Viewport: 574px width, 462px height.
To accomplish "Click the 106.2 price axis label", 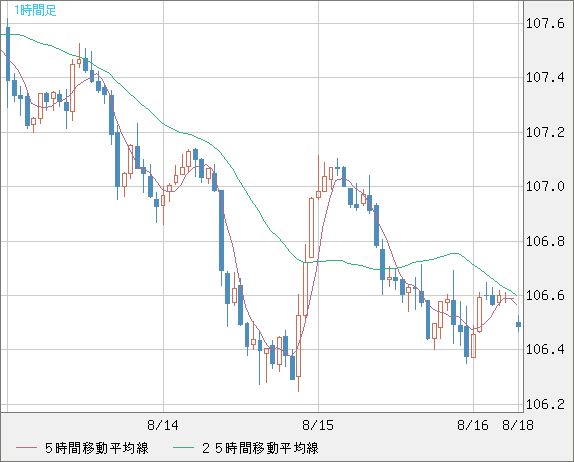I will pos(545,404).
